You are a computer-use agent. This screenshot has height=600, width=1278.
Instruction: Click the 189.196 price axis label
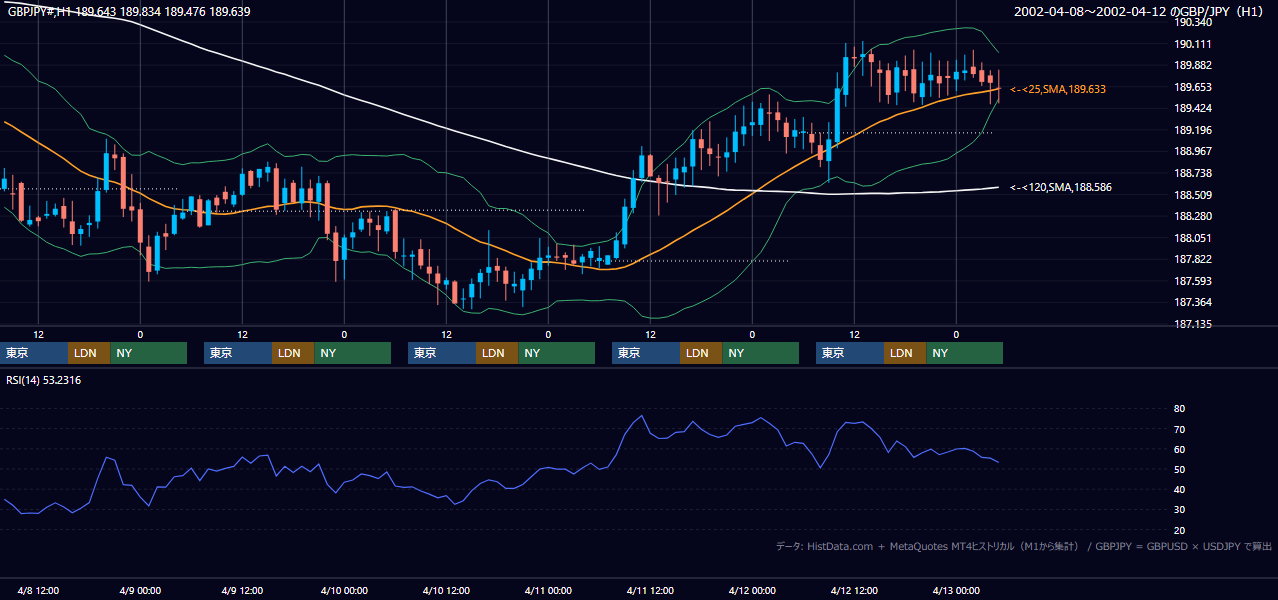pos(1195,130)
